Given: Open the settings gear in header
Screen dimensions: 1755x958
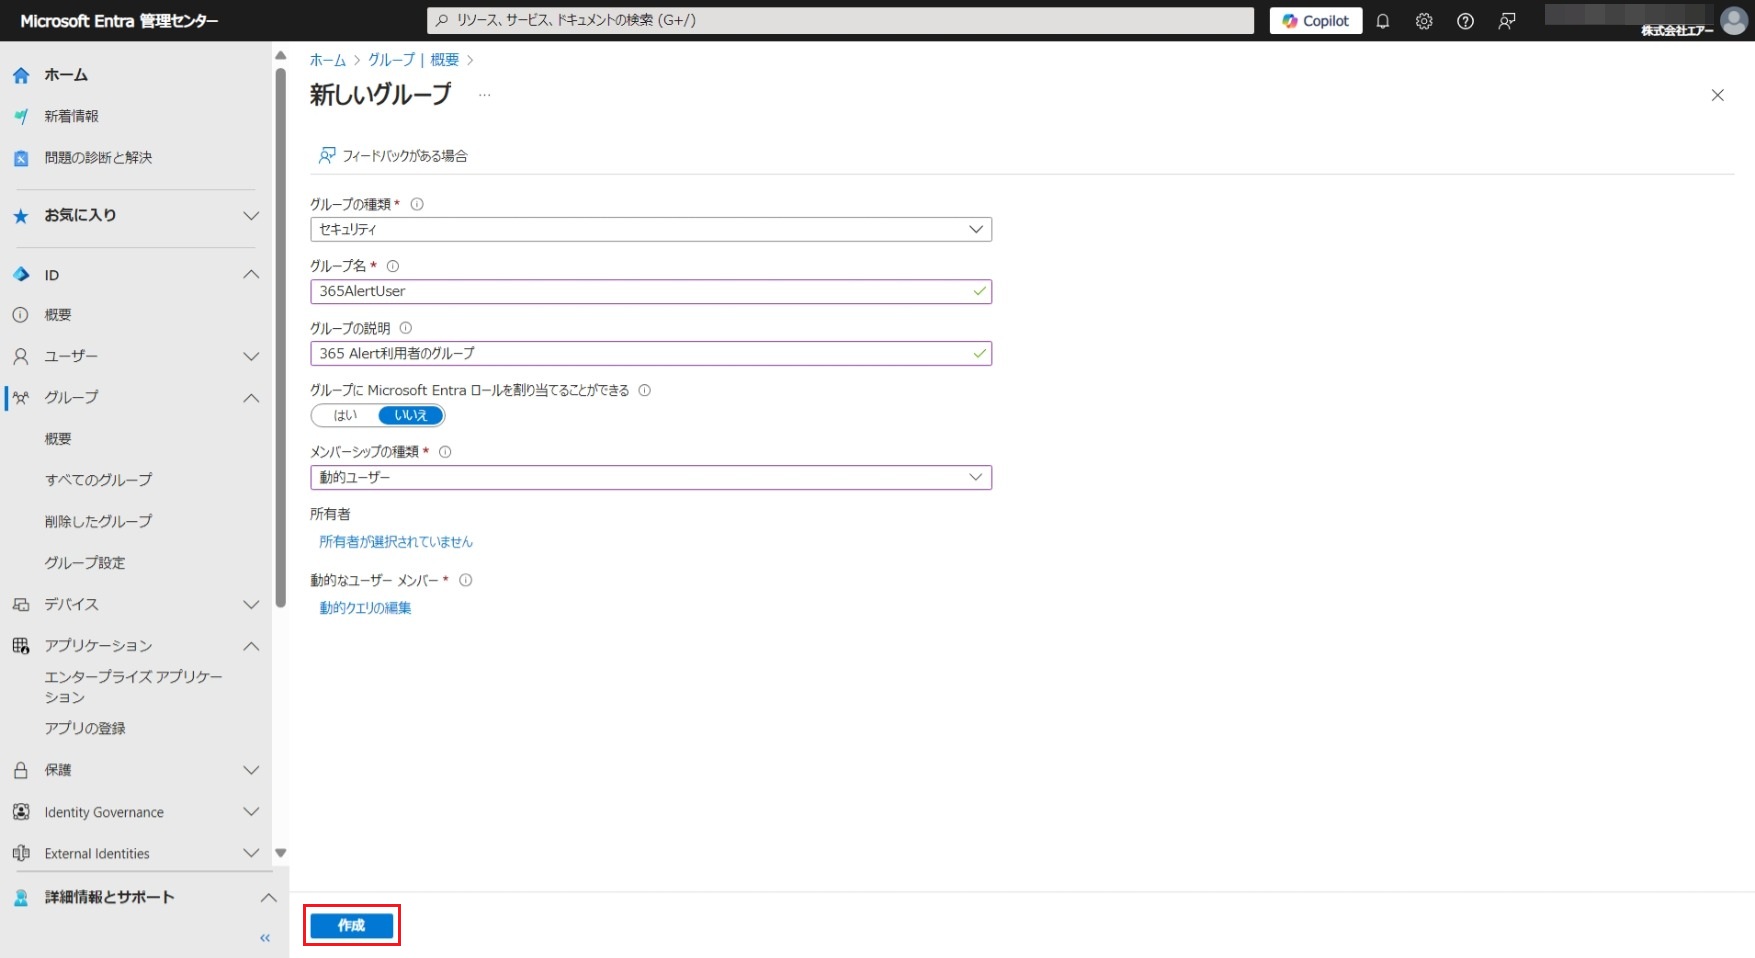Looking at the screenshot, I should tap(1424, 21).
